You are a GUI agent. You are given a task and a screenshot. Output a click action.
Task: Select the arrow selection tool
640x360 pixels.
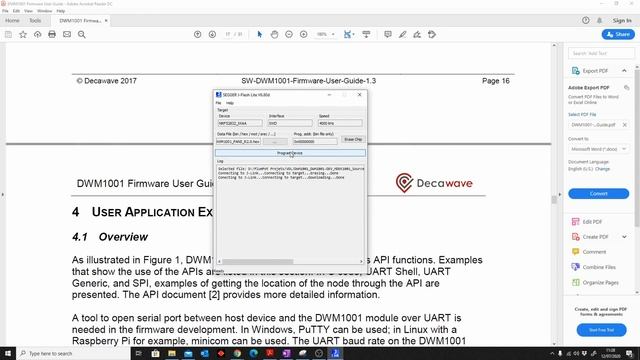pos(260,35)
